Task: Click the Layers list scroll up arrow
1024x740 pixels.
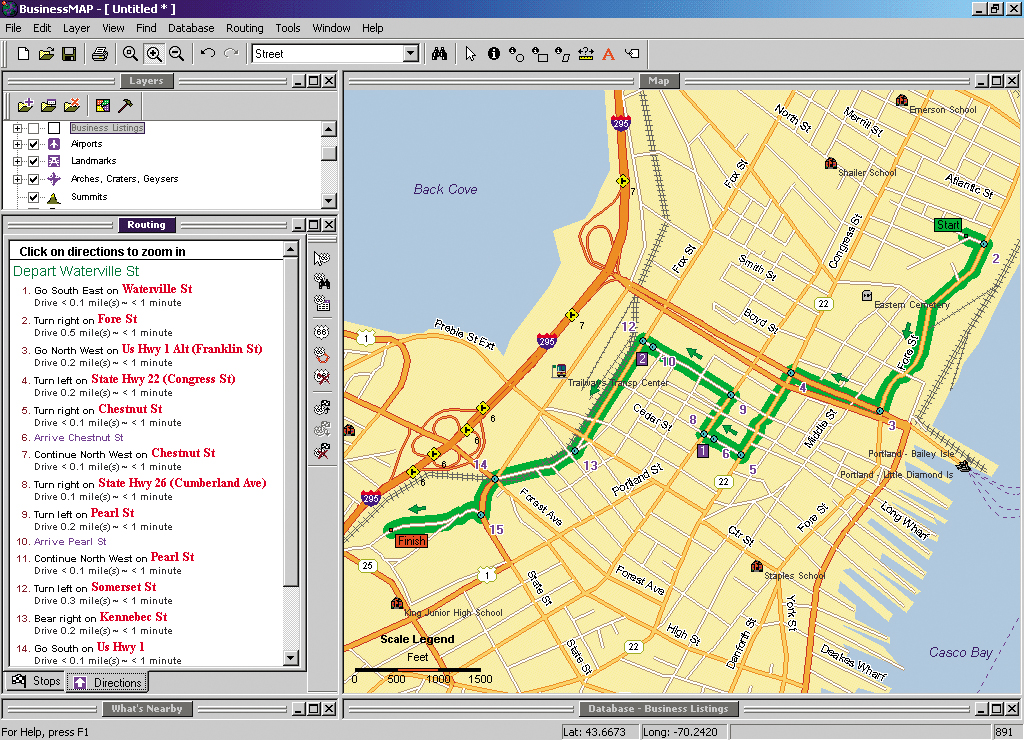Action: 329,129
